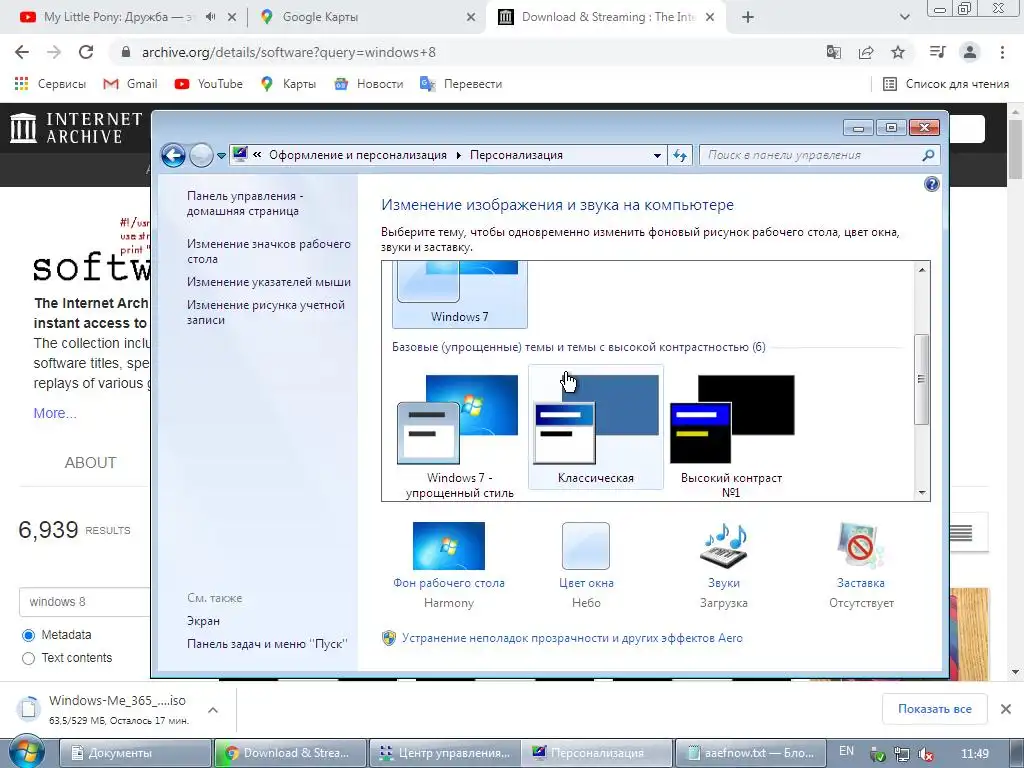Image resolution: width=1024 pixels, height=768 pixels.
Task: Click the share page icon in address bar
Action: tap(866, 52)
